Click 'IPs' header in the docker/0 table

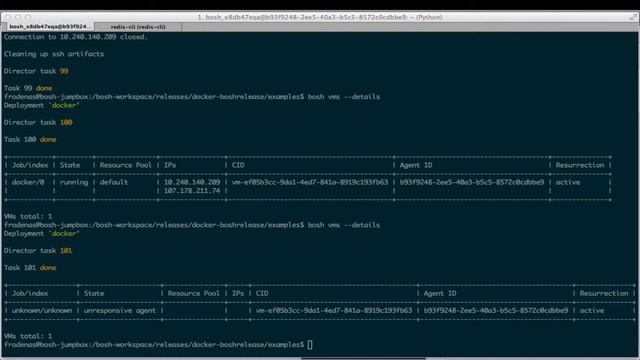point(170,165)
